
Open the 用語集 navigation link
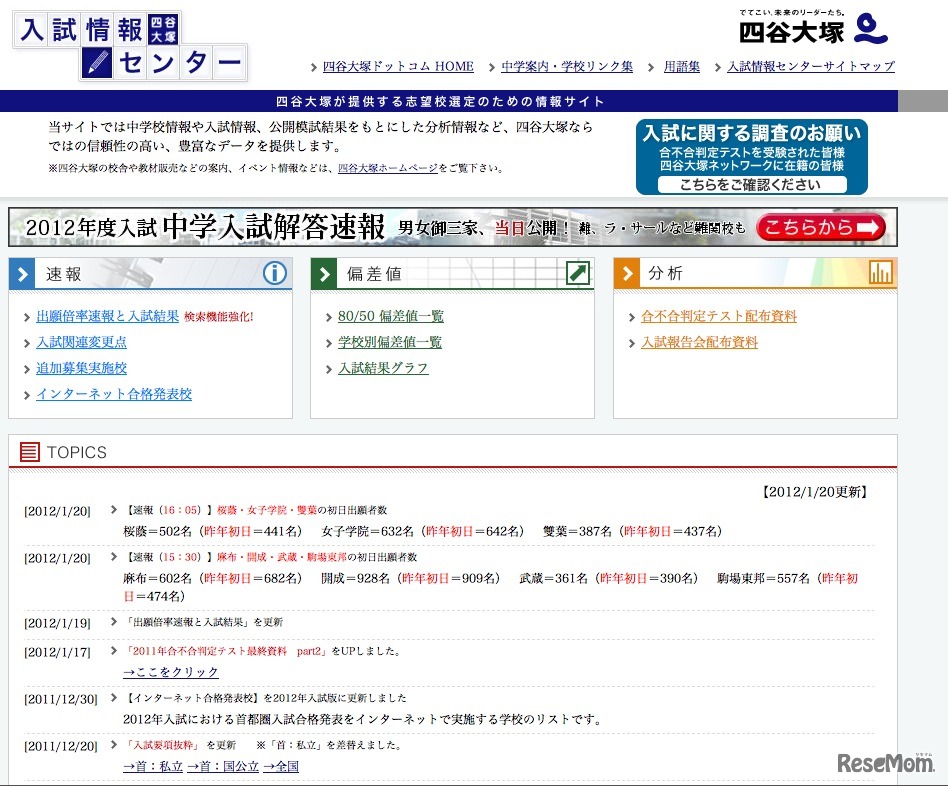[x=680, y=65]
